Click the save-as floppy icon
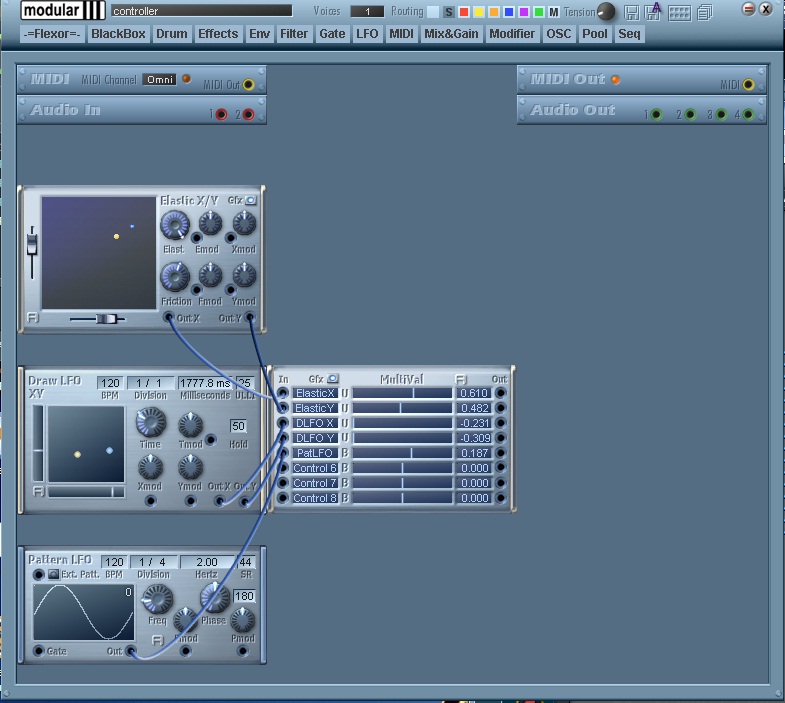This screenshot has height=703, width=785. pyautogui.click(x=653, y=12)
